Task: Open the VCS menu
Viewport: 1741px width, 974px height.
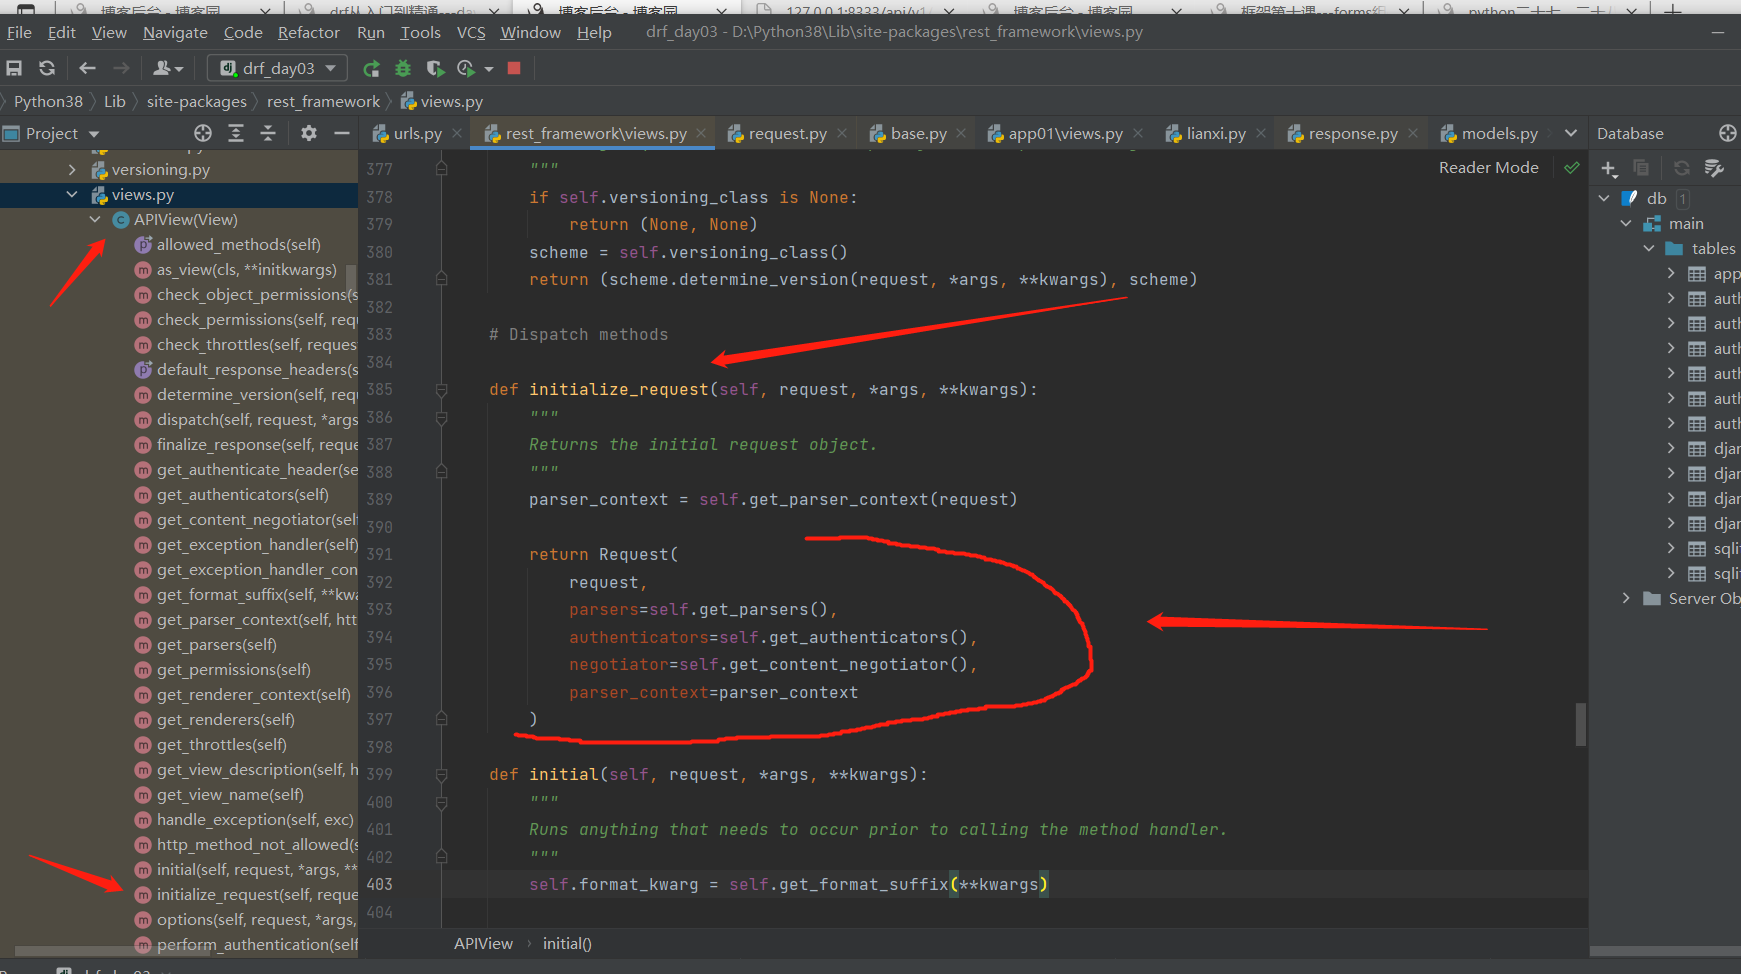Action: (471, 32)
